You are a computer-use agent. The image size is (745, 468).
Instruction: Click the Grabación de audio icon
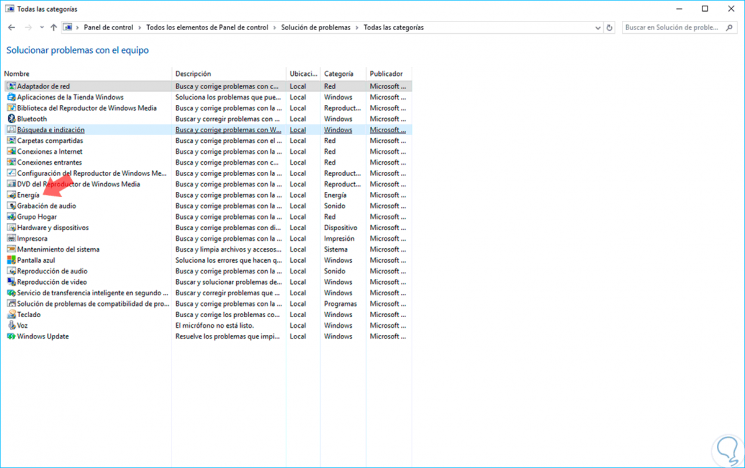coord(11,206)
